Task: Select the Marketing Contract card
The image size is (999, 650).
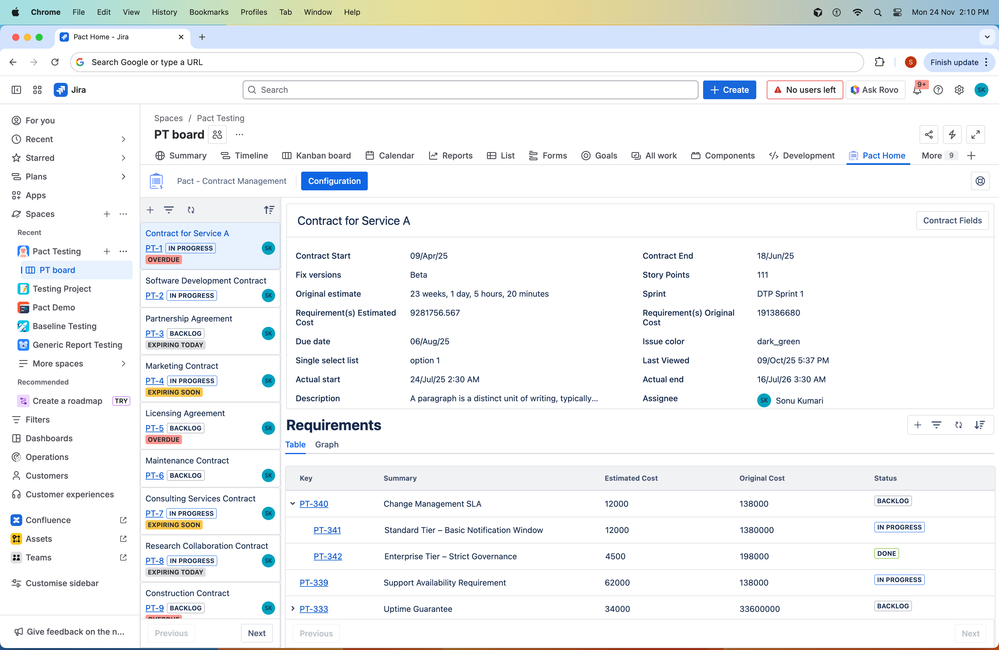Action: tap(210, 379)
